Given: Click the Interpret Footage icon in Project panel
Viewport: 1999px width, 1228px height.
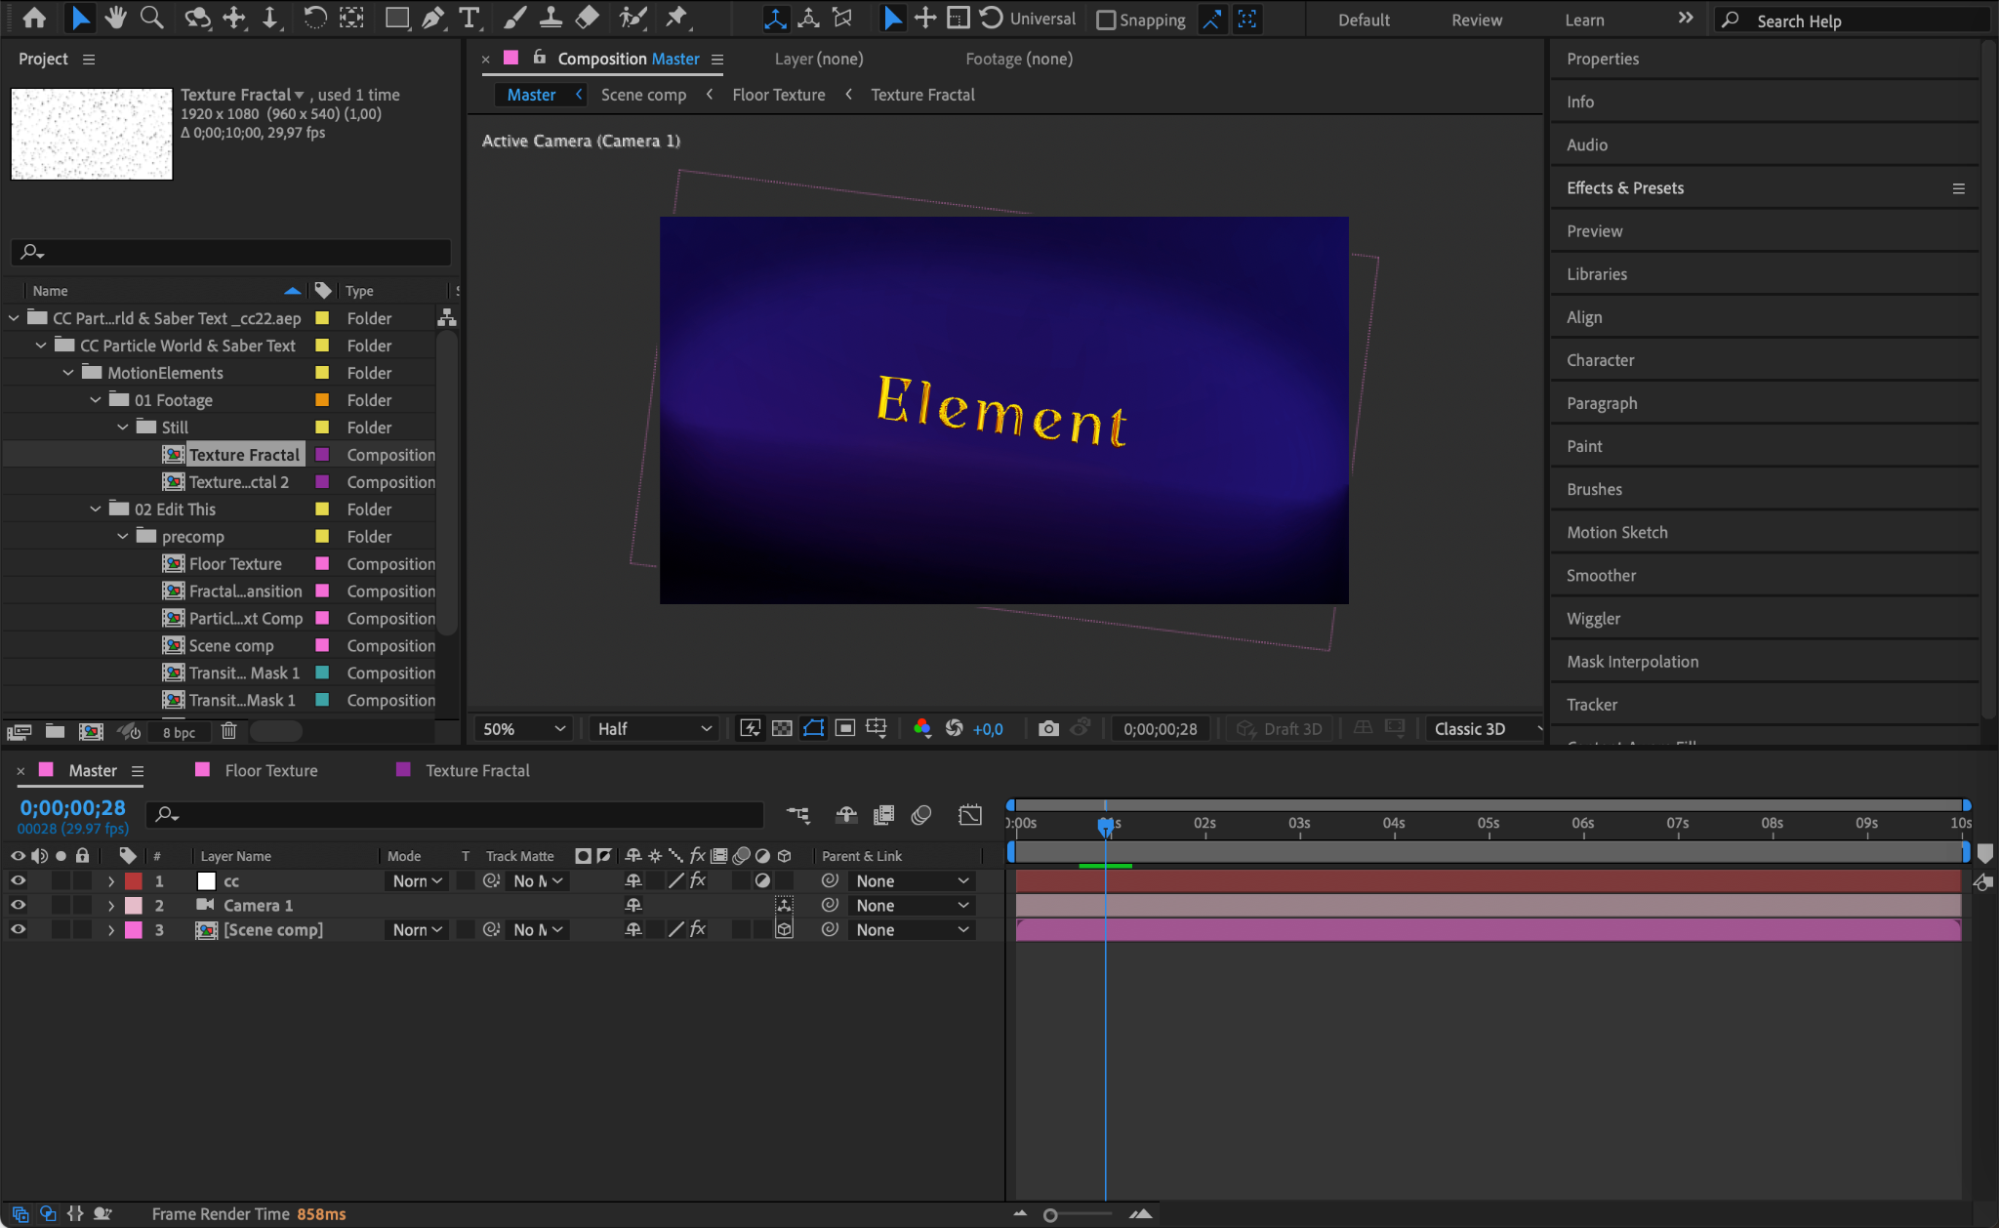Looking at the screenshot, I should pos(19,732).
